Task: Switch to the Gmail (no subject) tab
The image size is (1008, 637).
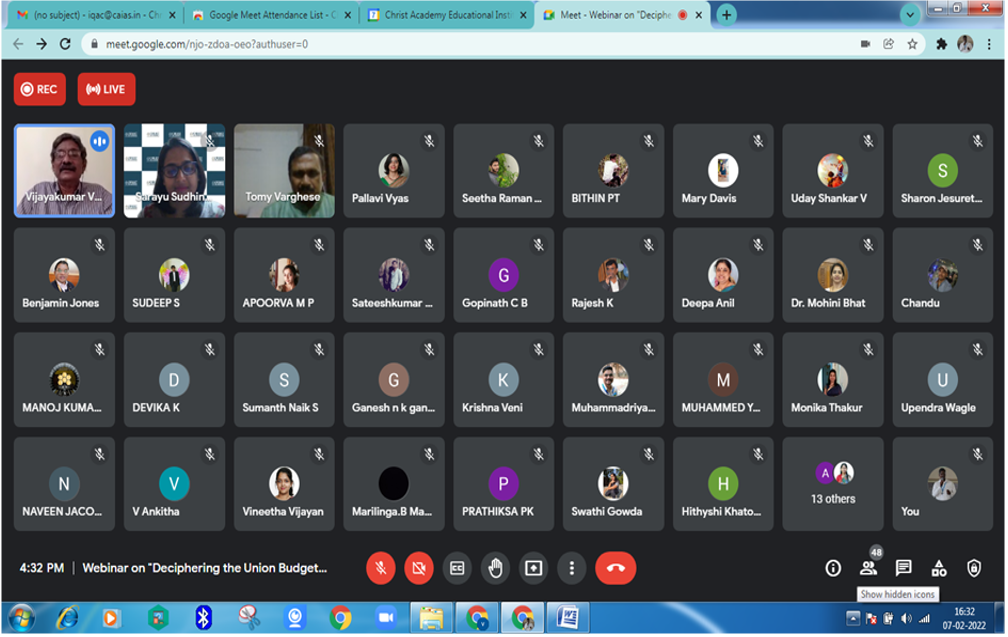Action: [90, 15]
